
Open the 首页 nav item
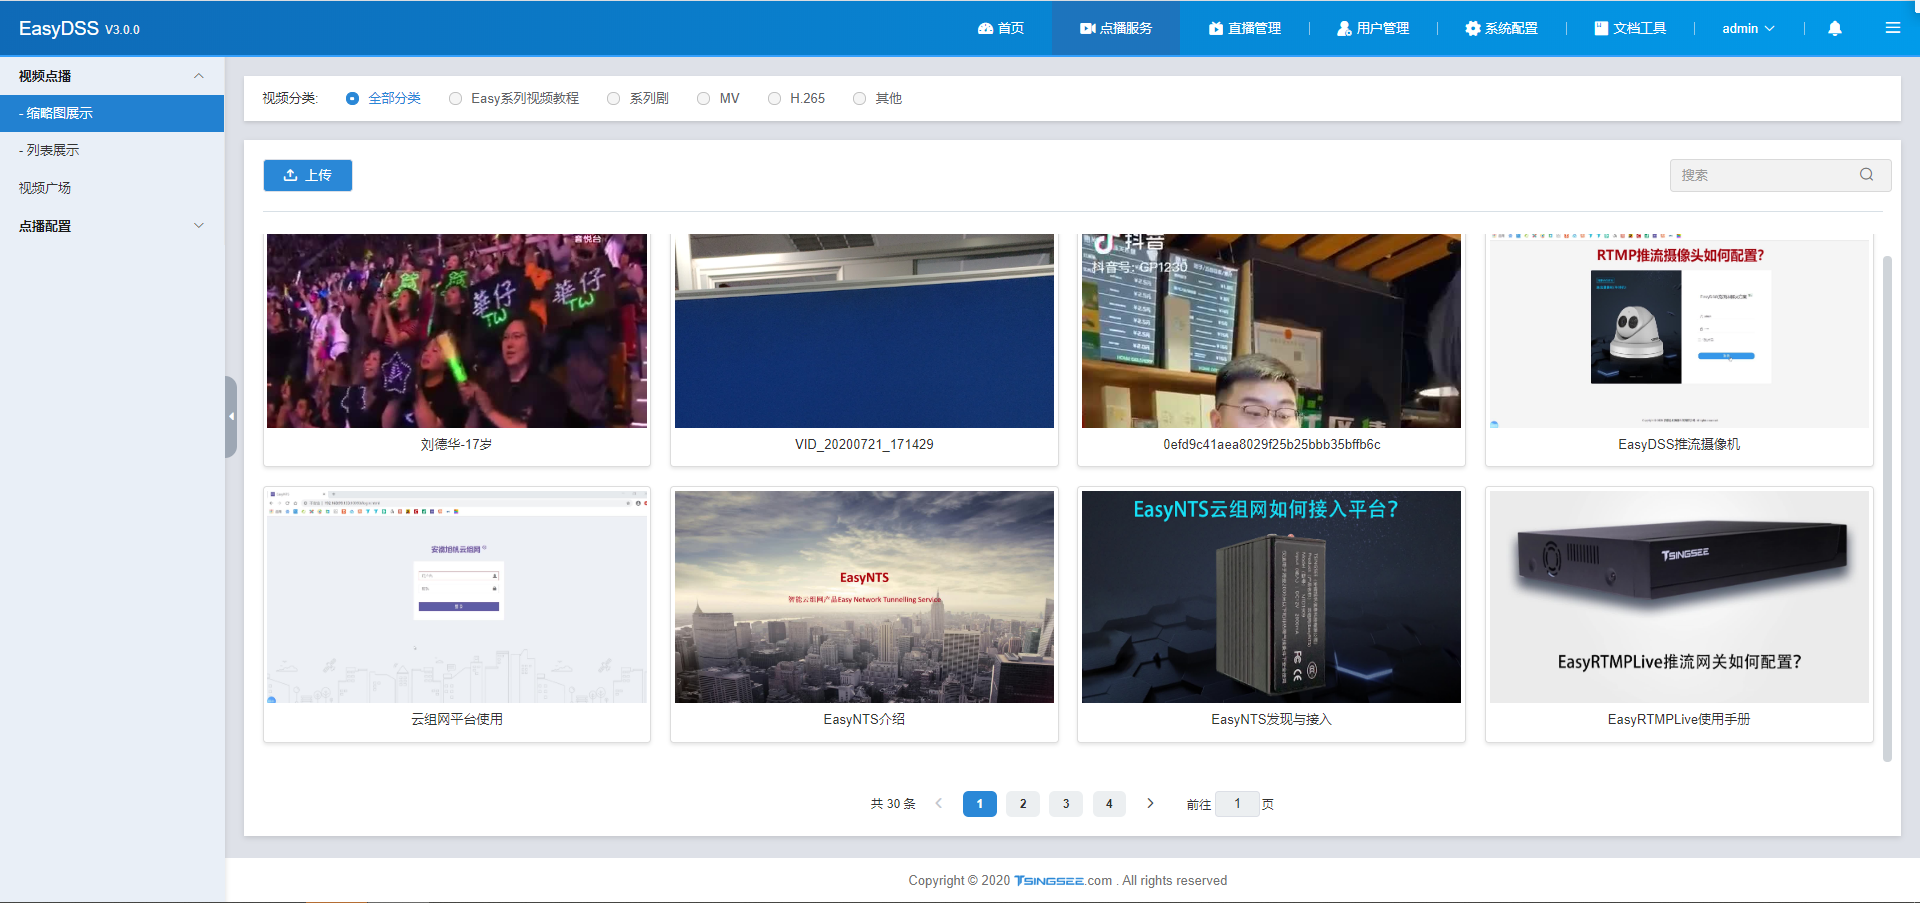coord(1001,28)
